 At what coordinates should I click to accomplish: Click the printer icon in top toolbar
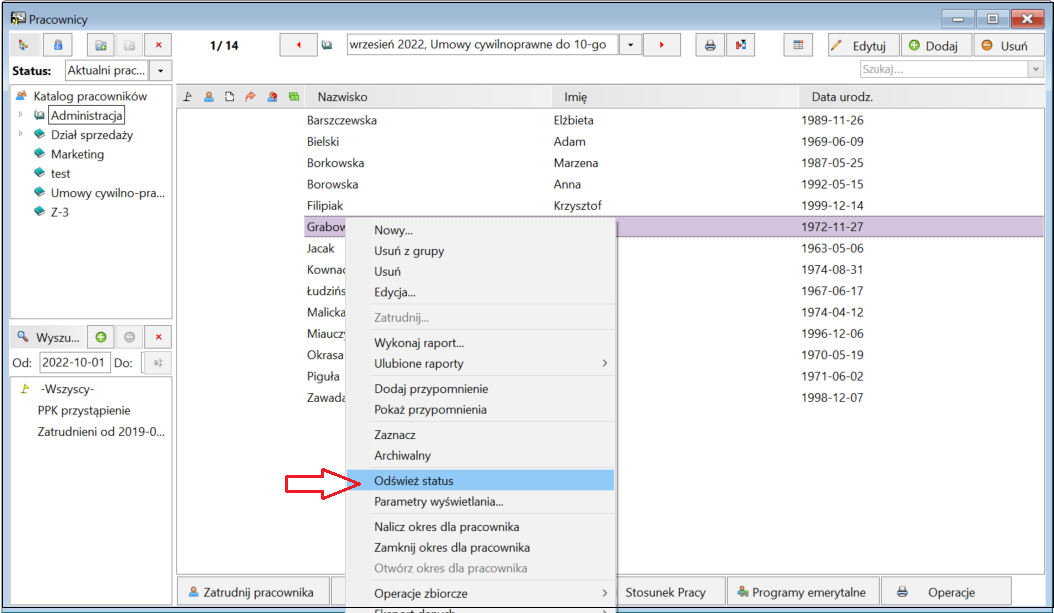tap(710, 45)
